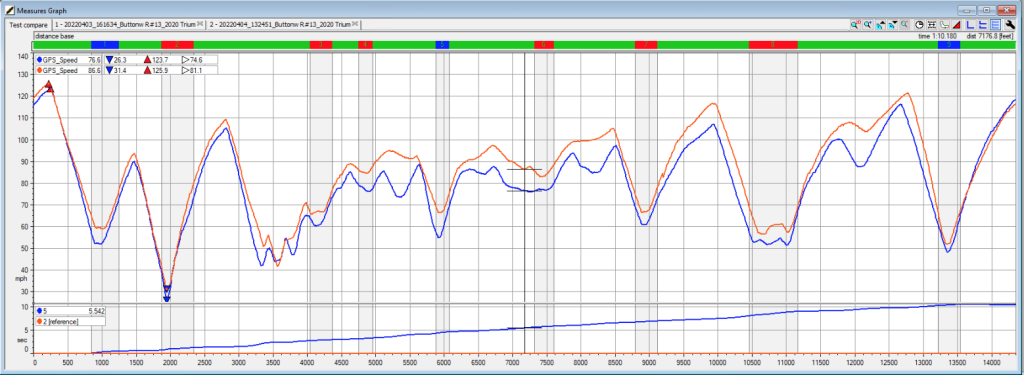Select blue sector 1 in track bar
The width and height of the screenshot is (1024, 375).
pyautogui.click(x=105, y=44)
